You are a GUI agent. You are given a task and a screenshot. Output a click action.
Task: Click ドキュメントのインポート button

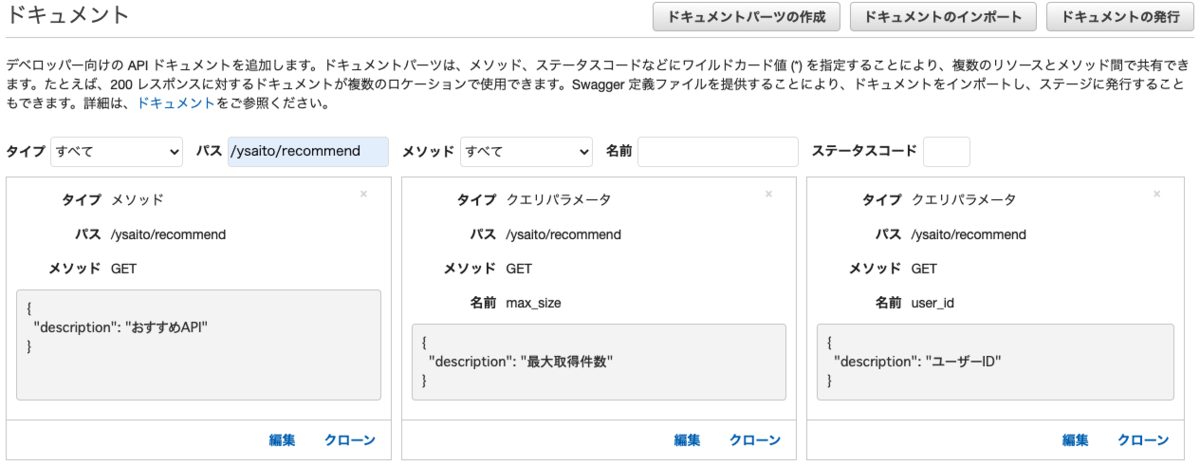point(943,17)
